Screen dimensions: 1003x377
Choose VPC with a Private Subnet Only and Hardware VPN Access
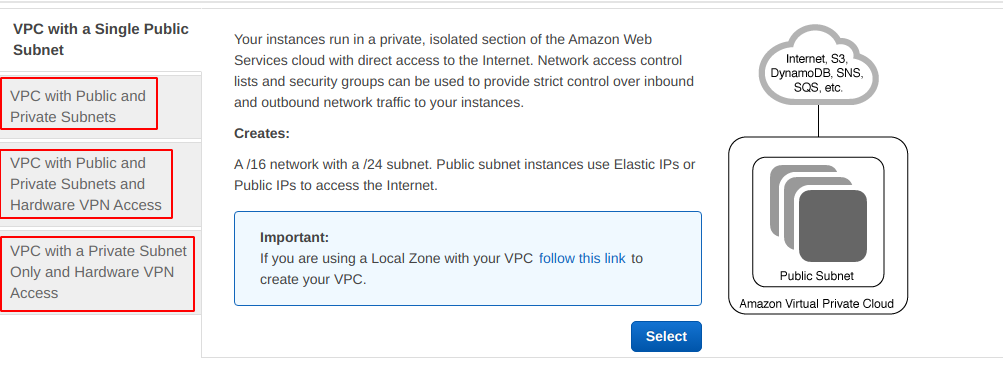coord(98,272)
